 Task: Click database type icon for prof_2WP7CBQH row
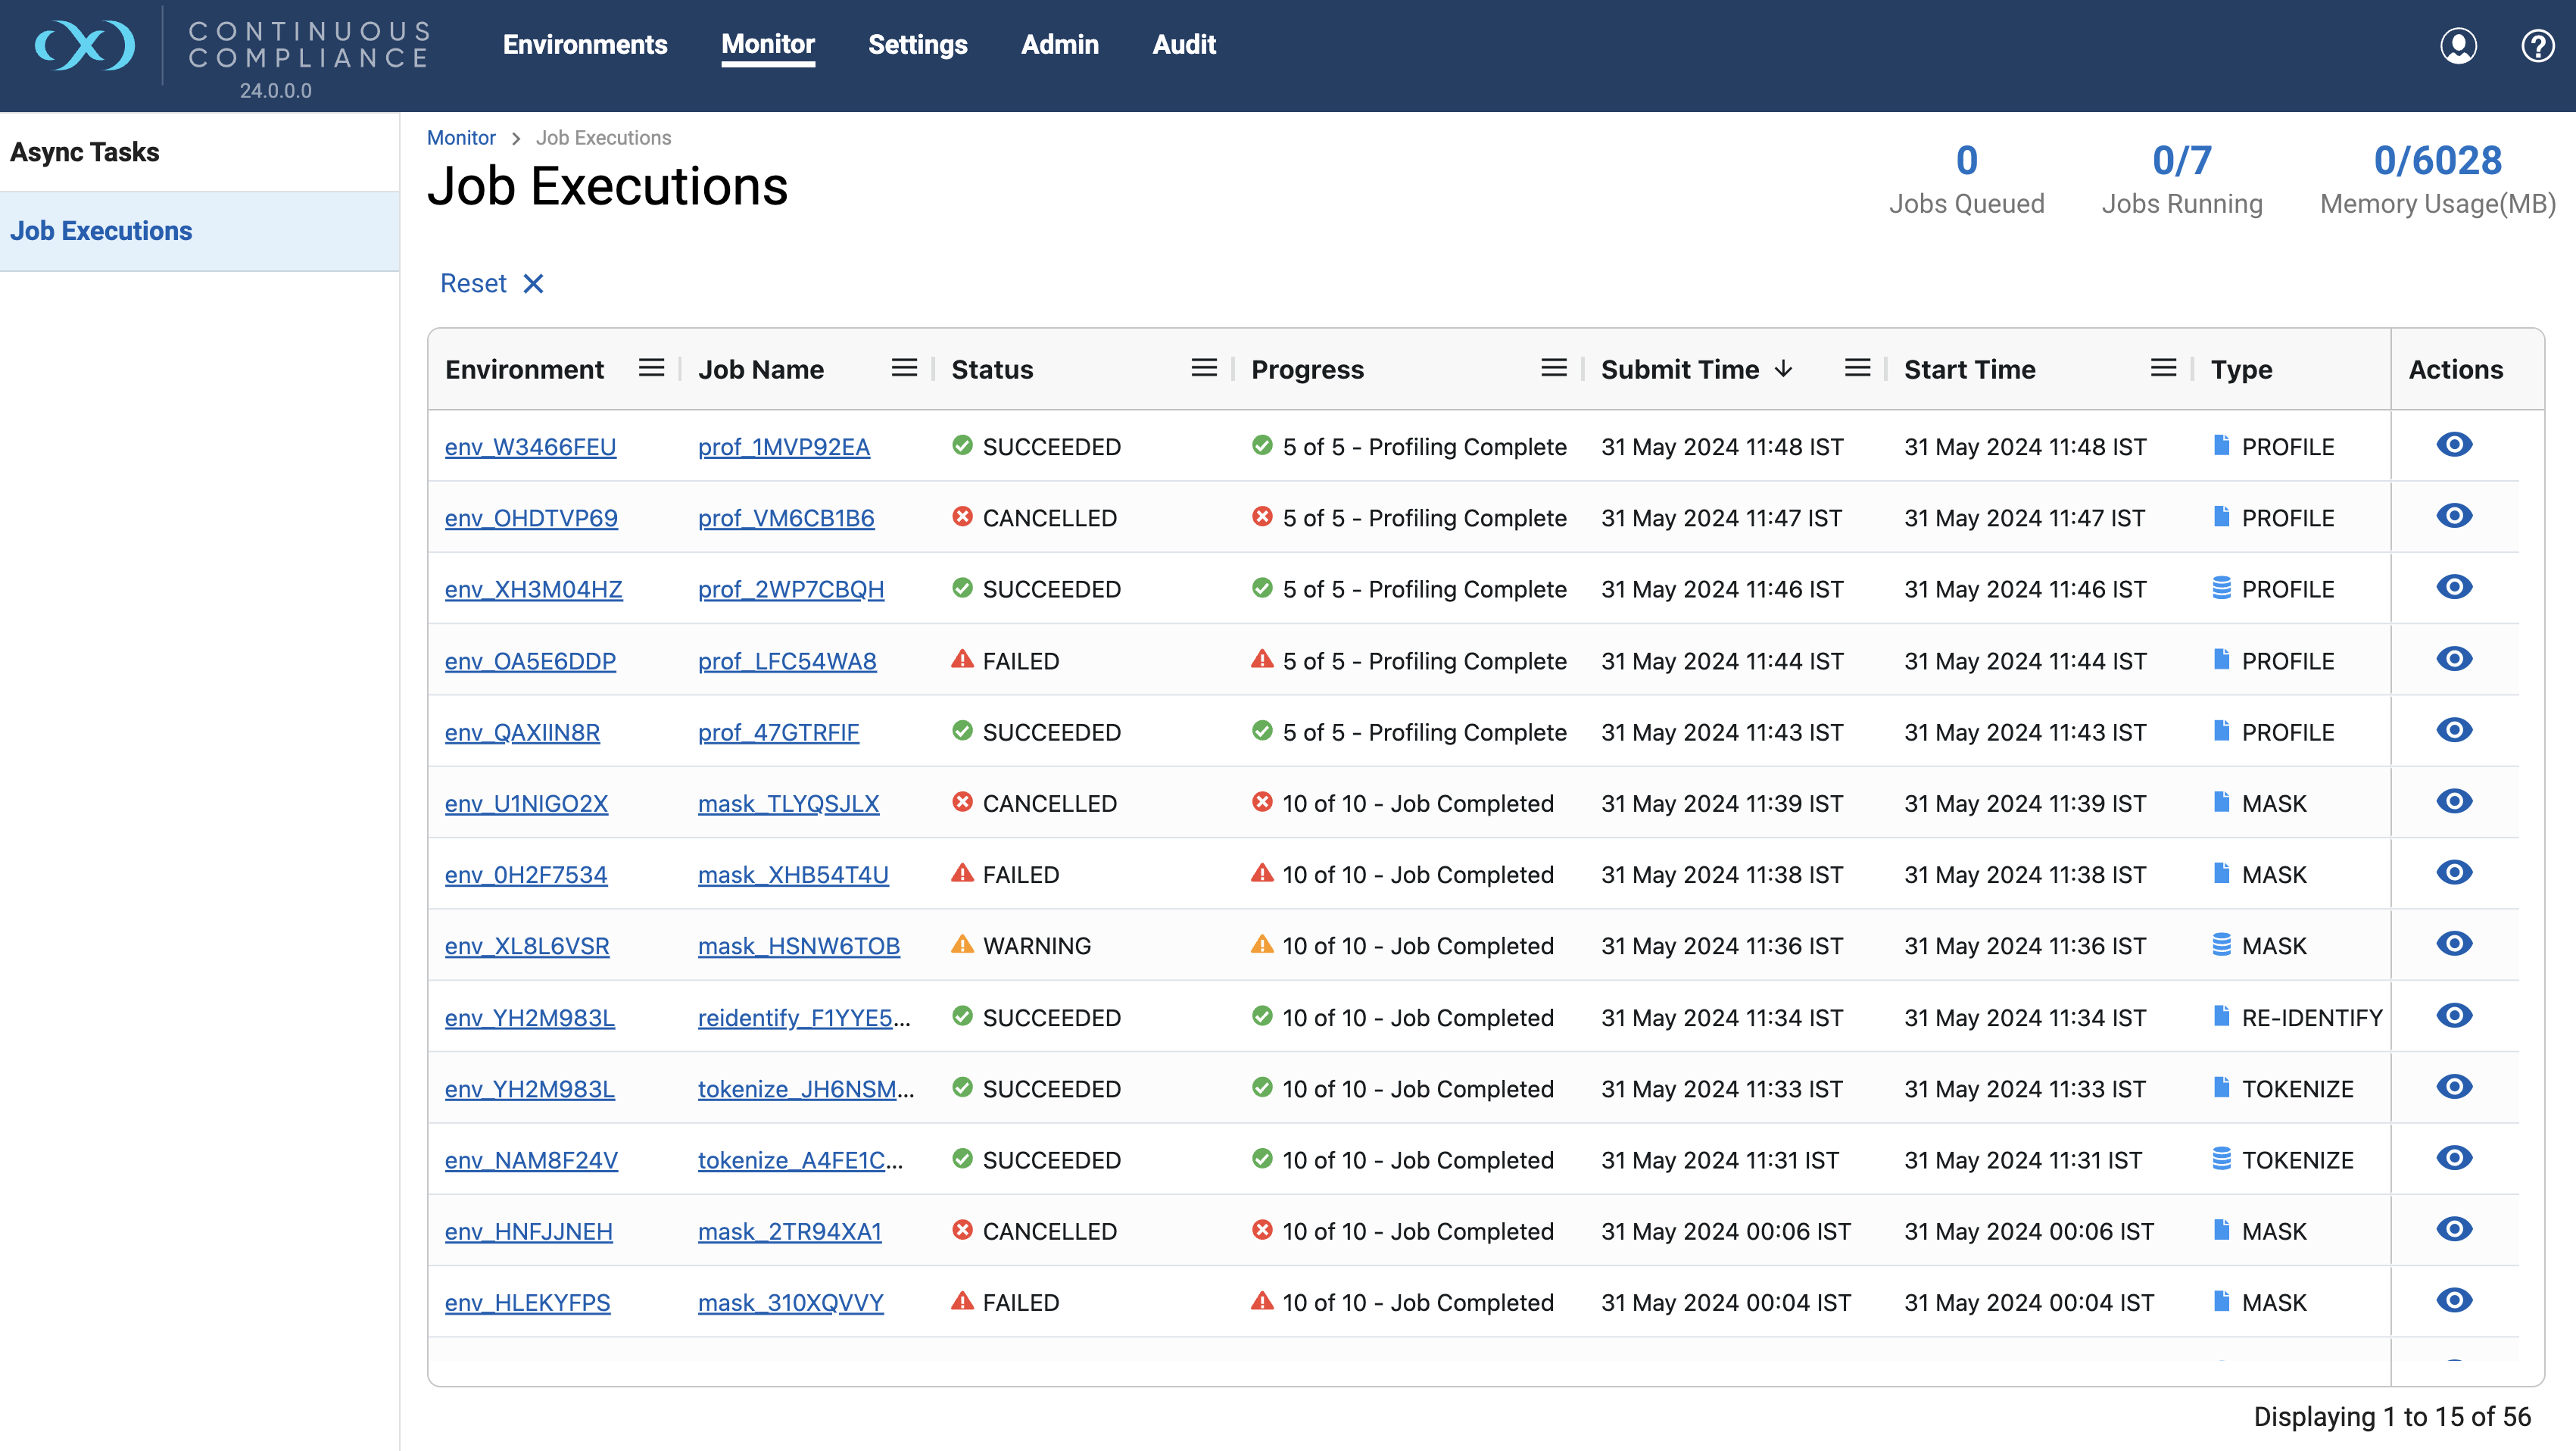coord(2221,588)
